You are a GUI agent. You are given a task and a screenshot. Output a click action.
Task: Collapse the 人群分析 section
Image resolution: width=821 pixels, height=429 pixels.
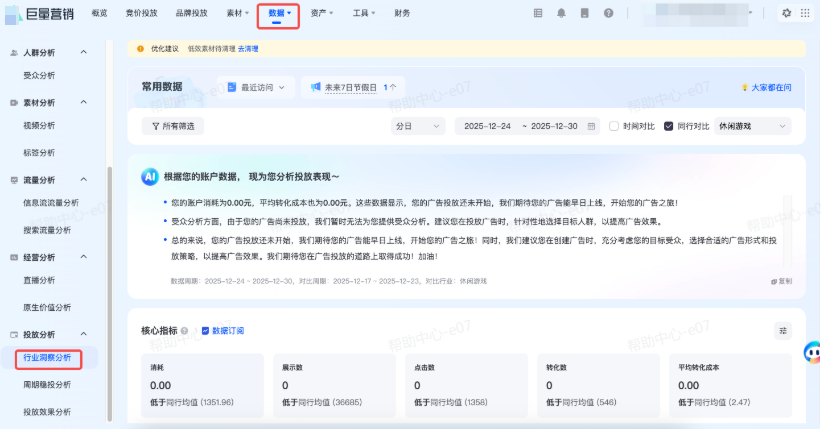pos(84,52)
